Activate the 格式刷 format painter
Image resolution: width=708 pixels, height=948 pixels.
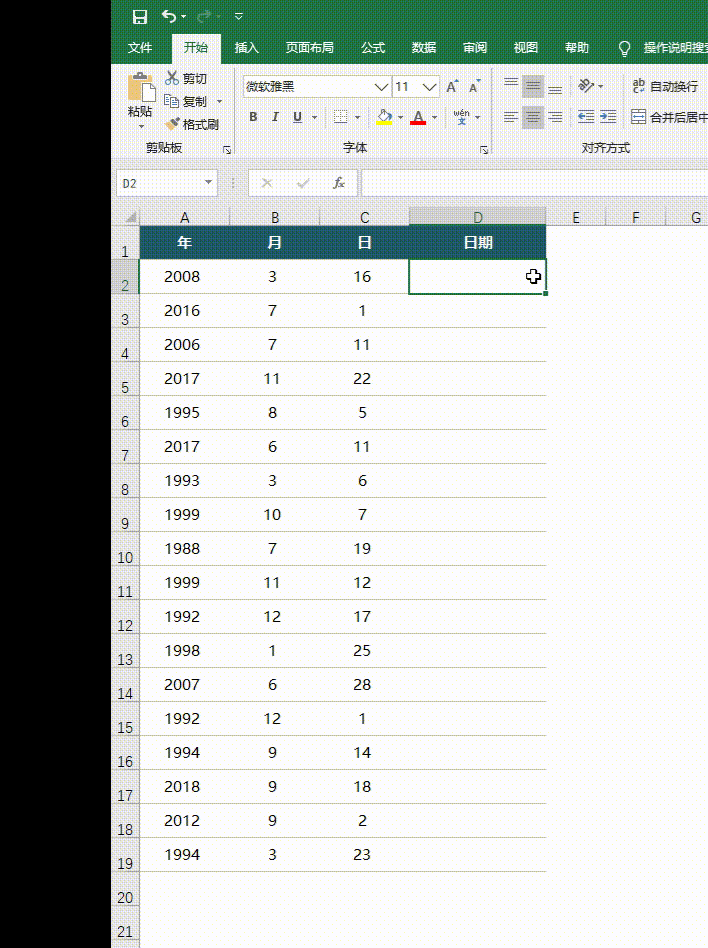click(192, 125)
